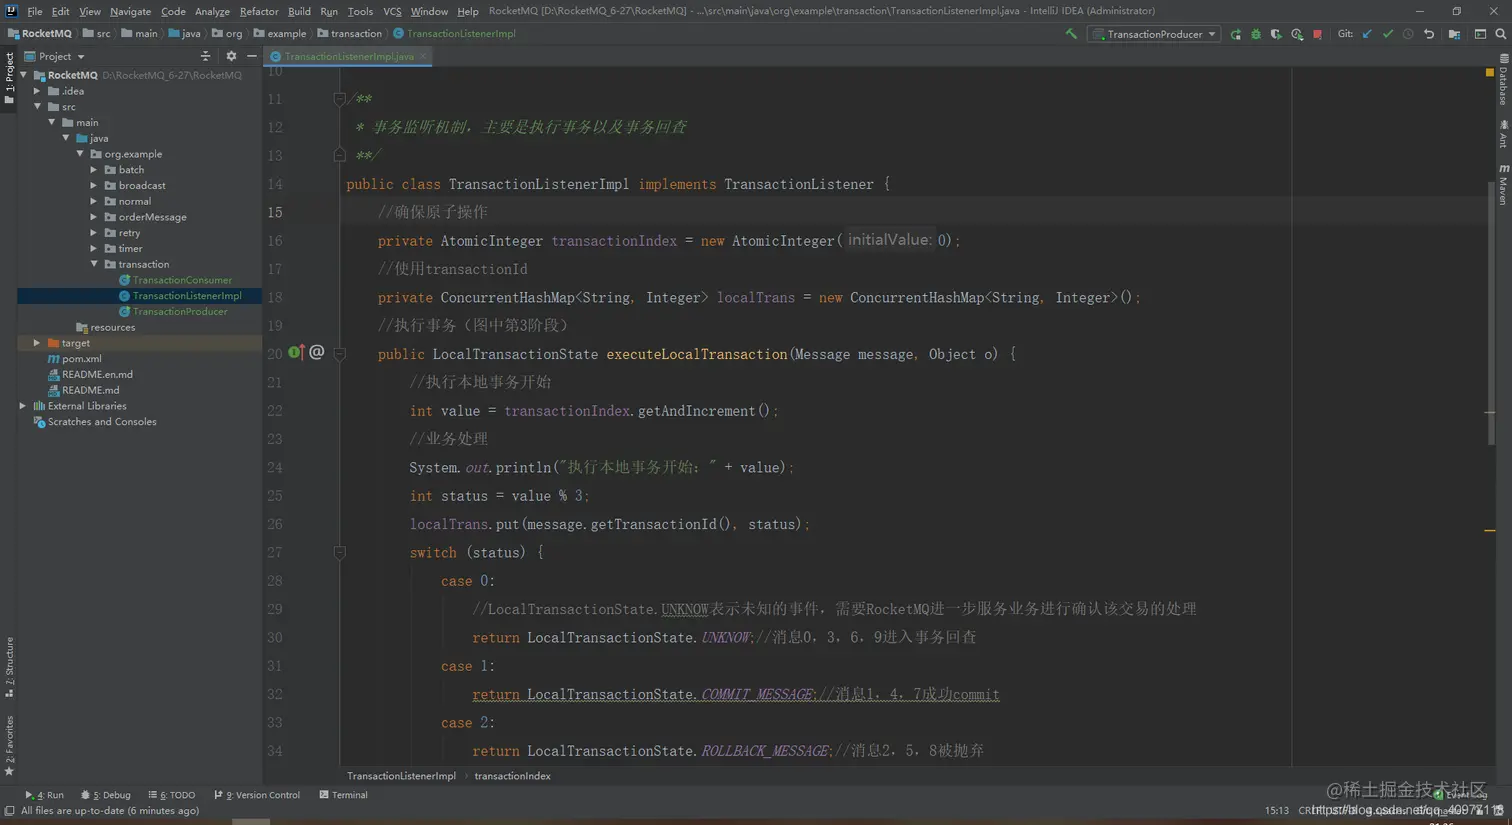Open Search Everywhere magnifier icon
The height and width of the screenshot is (825, 1512).
[1501, 34]
